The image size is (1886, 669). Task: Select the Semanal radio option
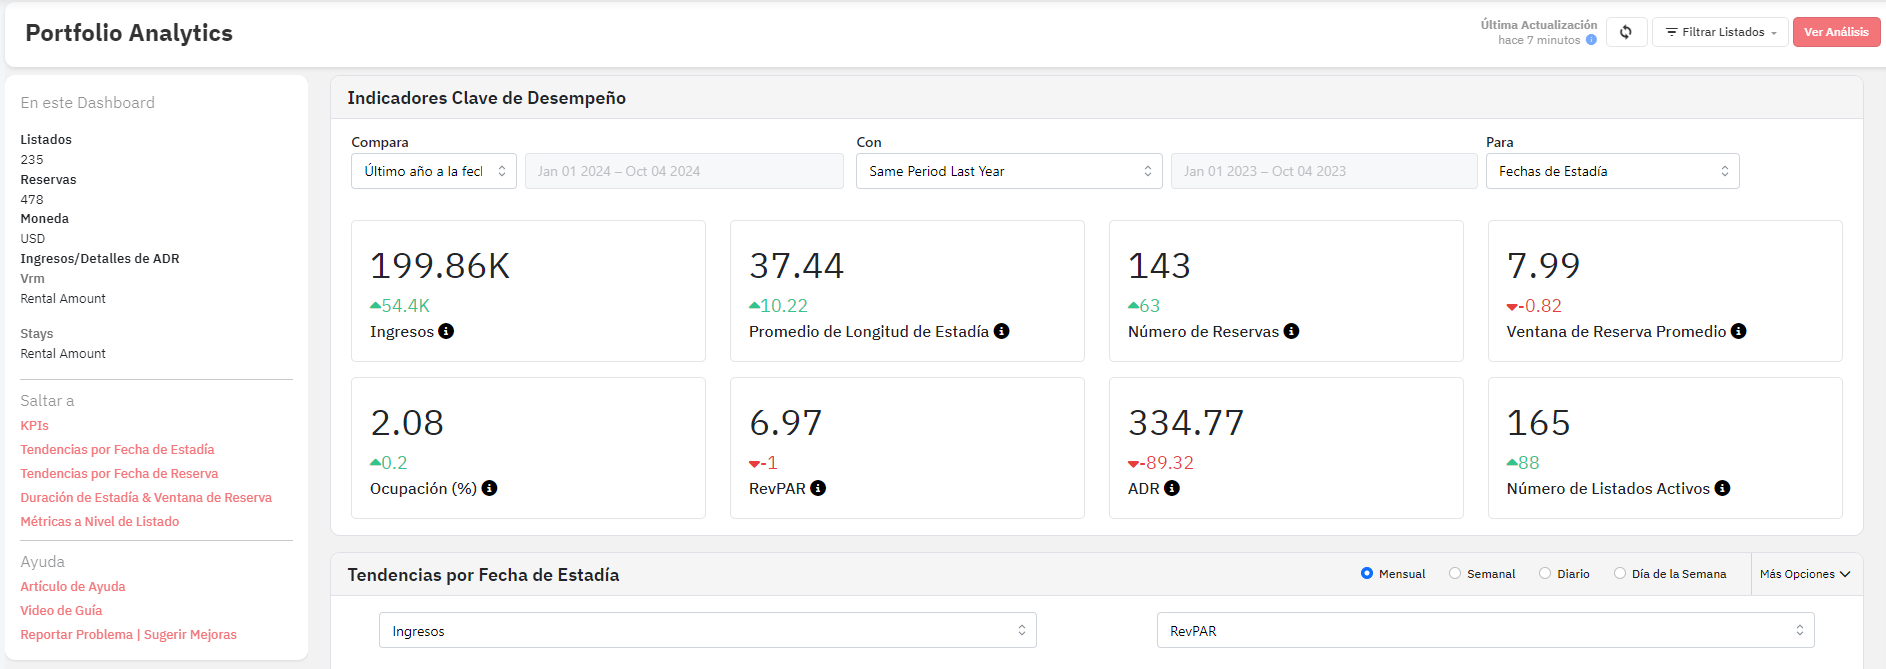[1455, 574]
